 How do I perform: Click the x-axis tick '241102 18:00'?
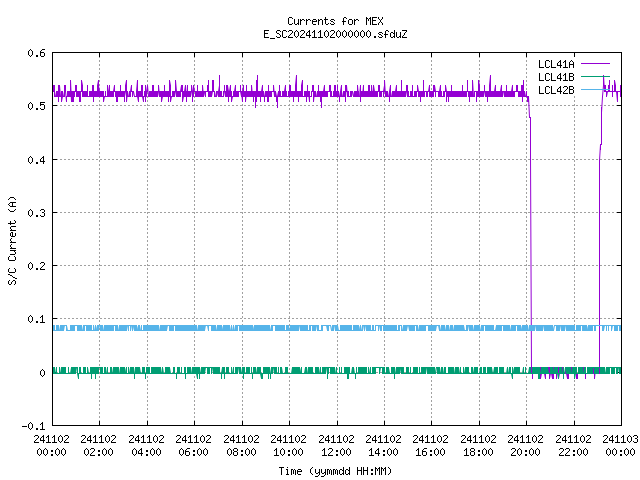click(x=478, y=446)
